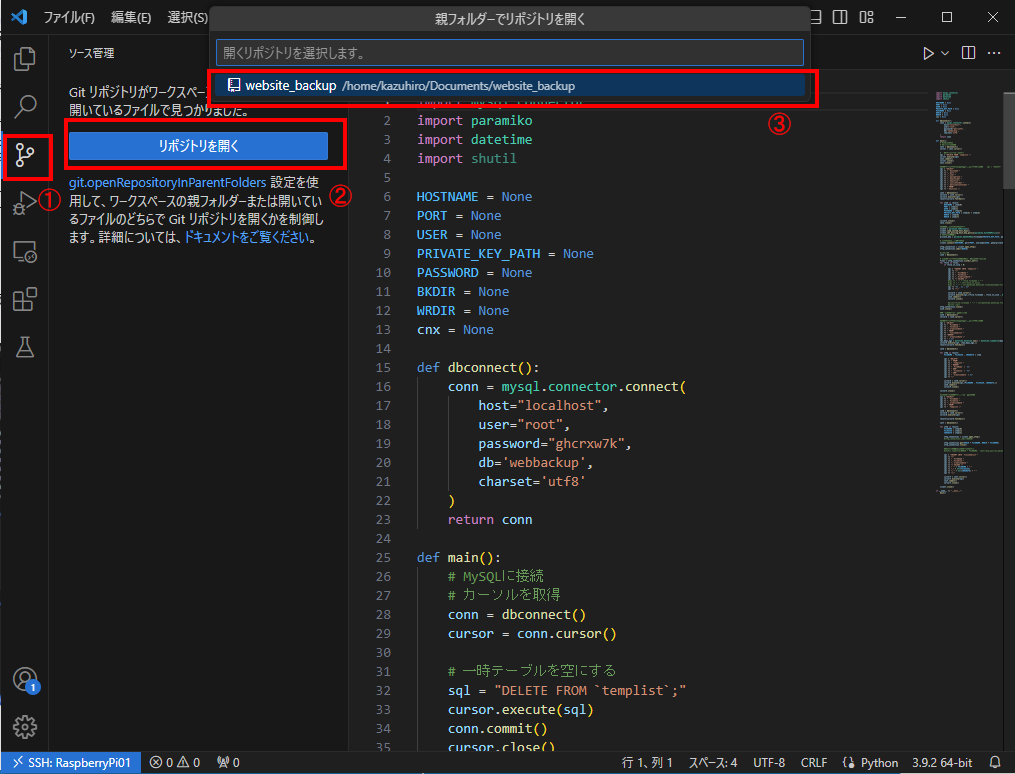Screen dimensions: 1015x774
Task: Open the editor more actions ellipsis
Action: (994, 53)
